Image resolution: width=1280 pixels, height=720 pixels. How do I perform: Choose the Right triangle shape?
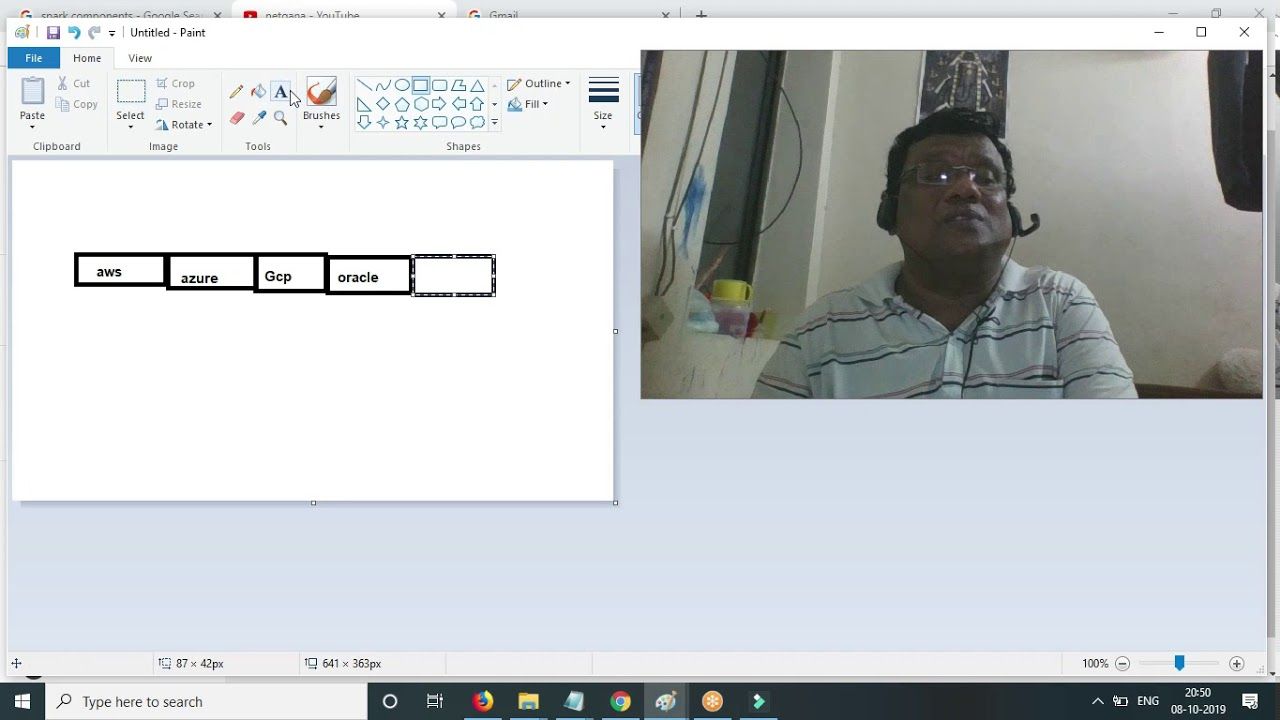(x=364, y=104)
